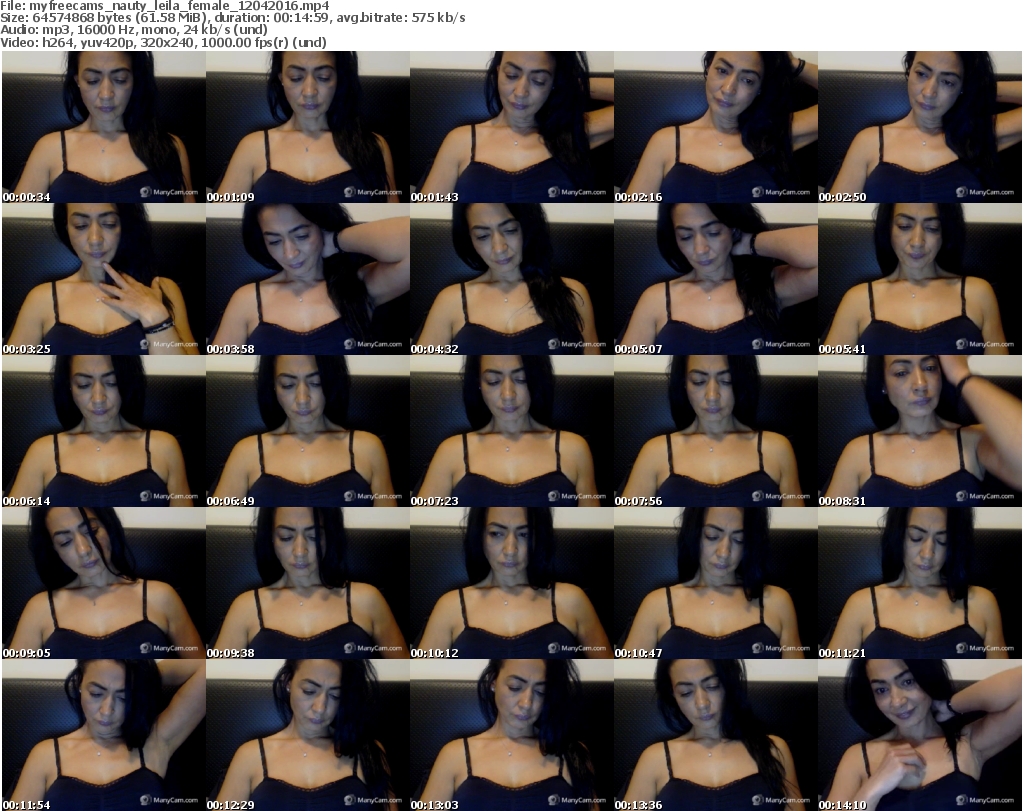Screen dimensions: 1024x811
Task: Click the frame stamped 00:14:10
Action: [x=920, y=735]
